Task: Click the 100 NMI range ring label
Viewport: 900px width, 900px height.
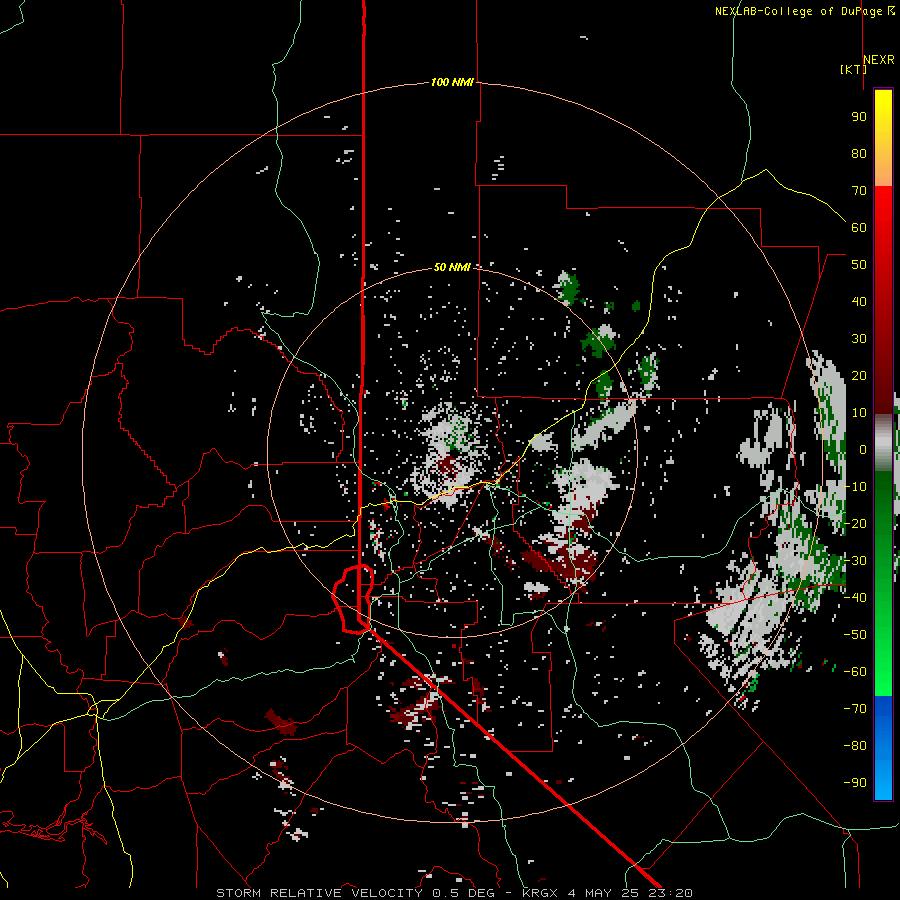Action: tap(452, 82)
